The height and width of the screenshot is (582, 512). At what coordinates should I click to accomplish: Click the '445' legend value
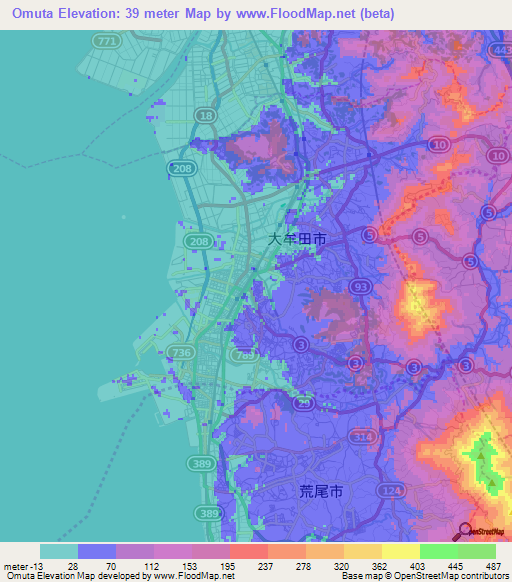tap(455, 567)
